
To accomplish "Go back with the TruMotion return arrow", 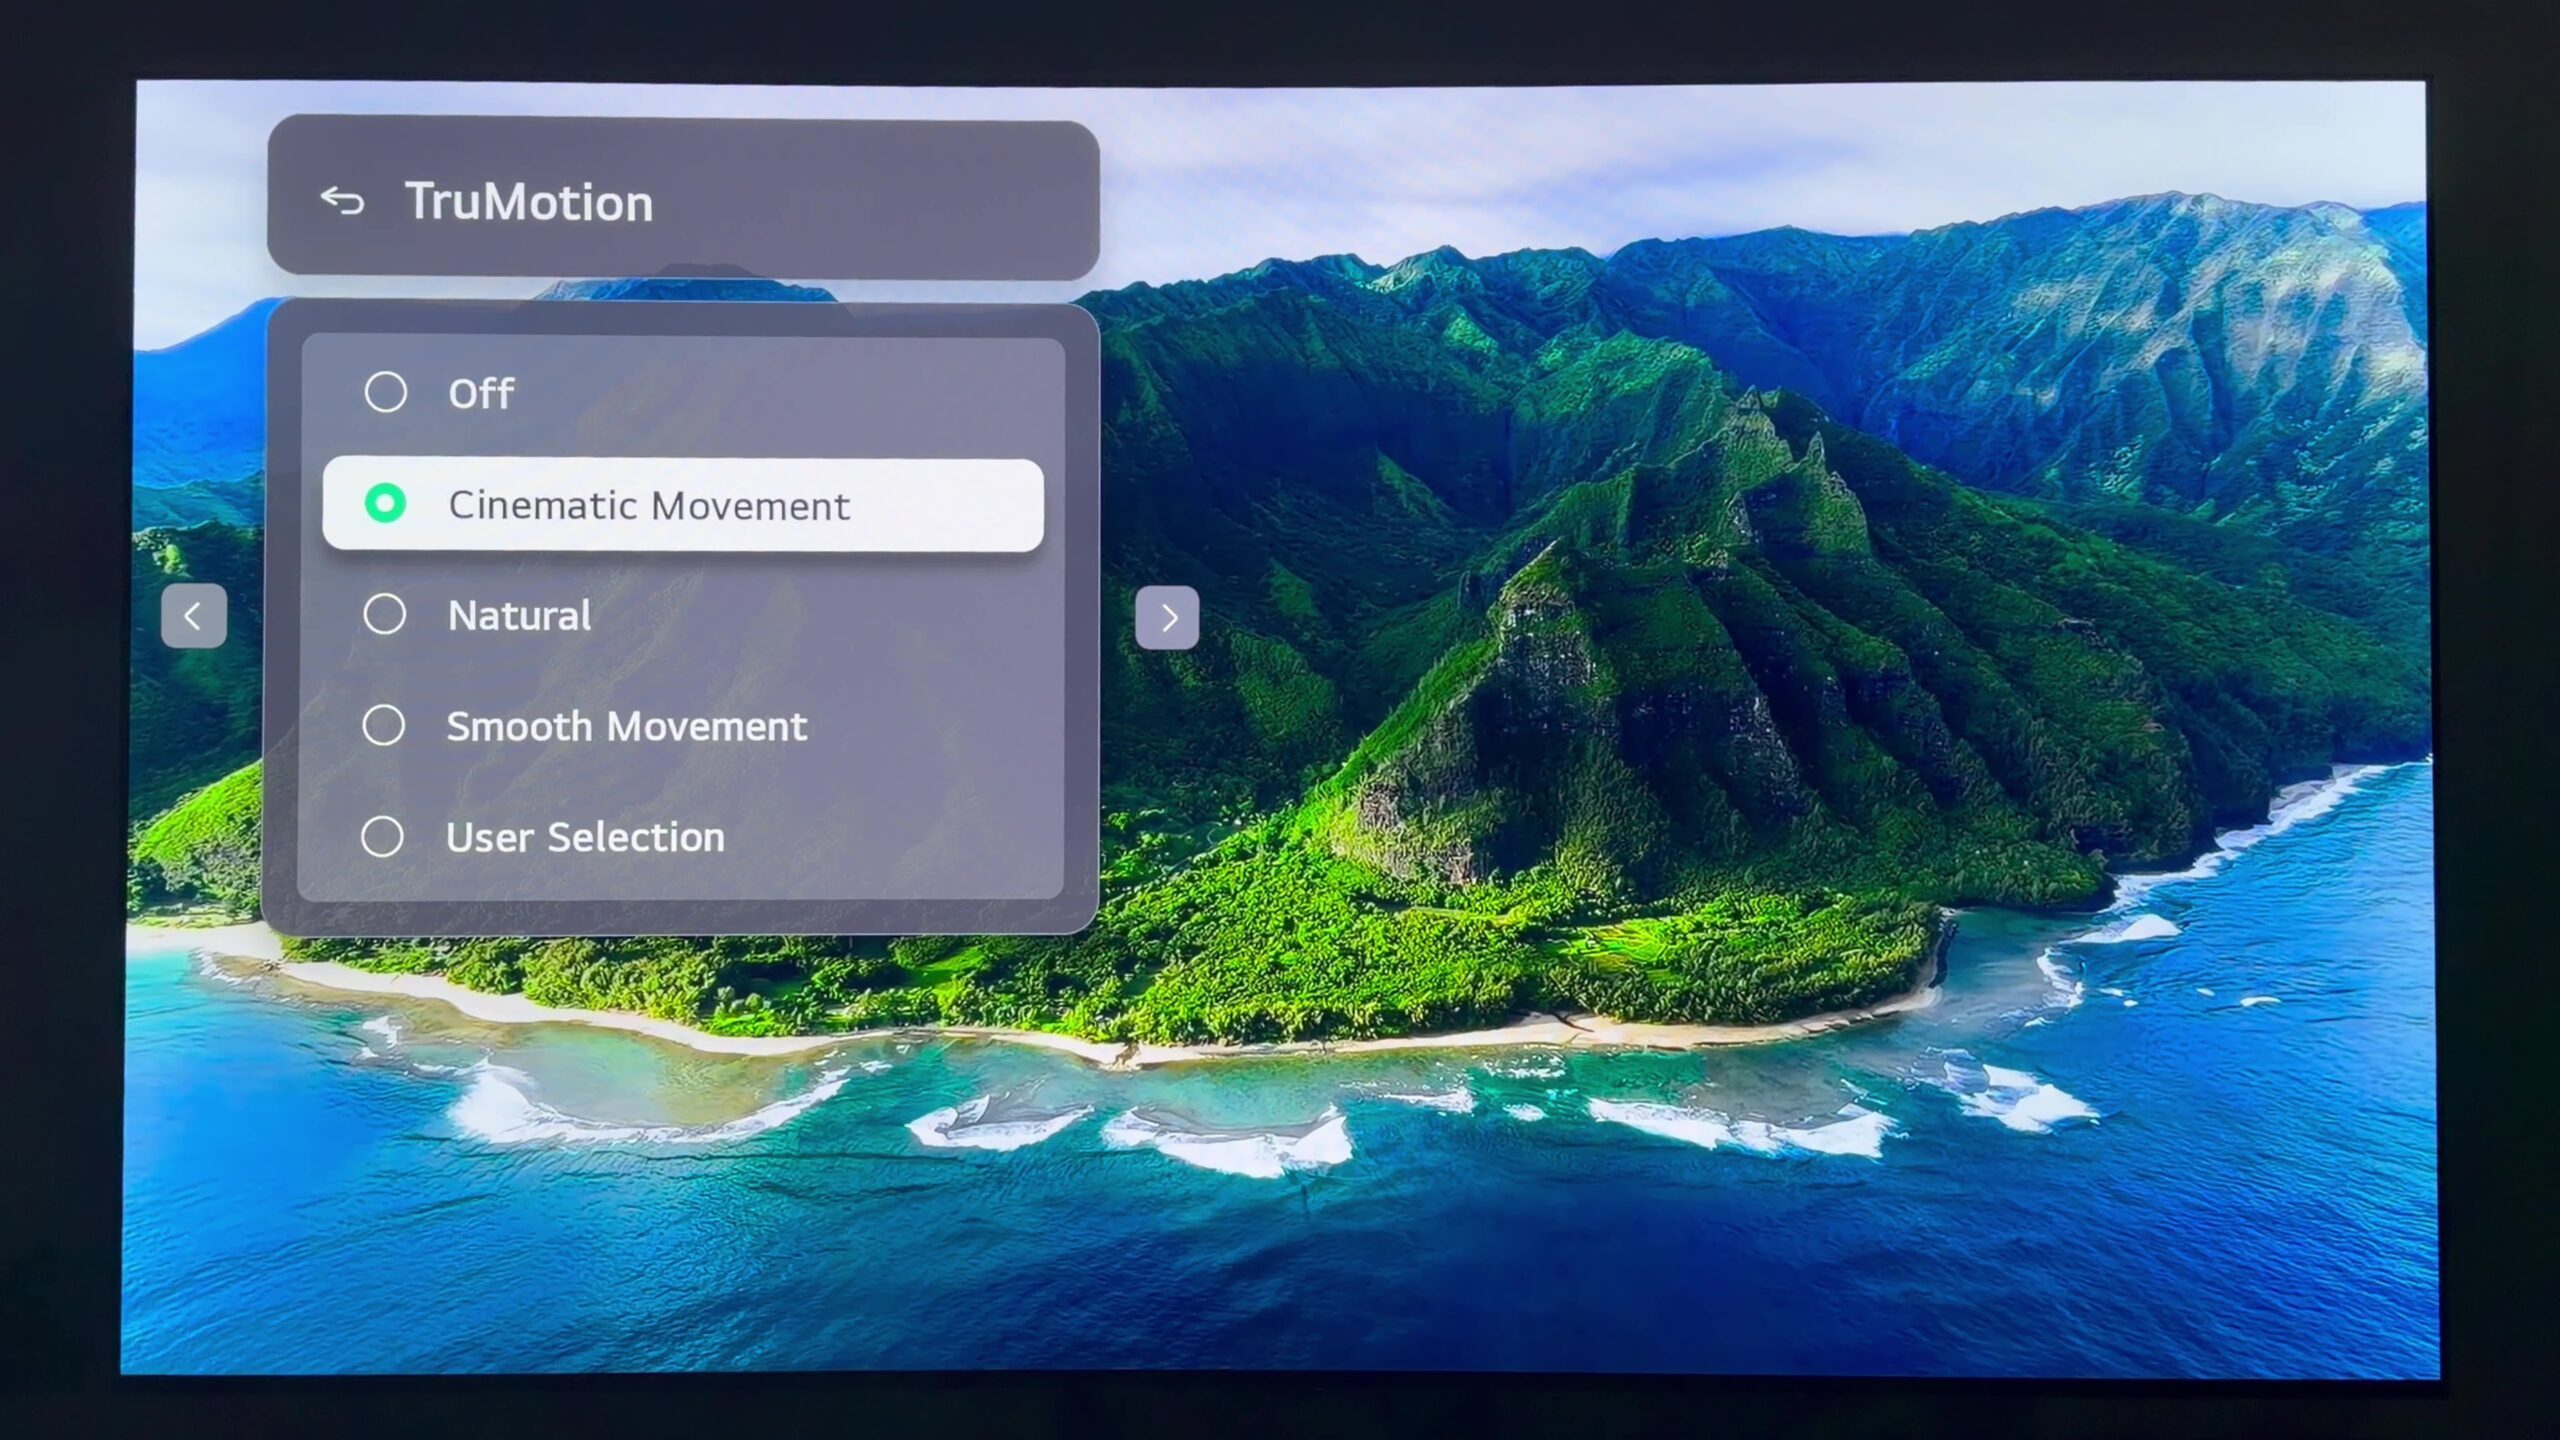I will coord(342,201).
